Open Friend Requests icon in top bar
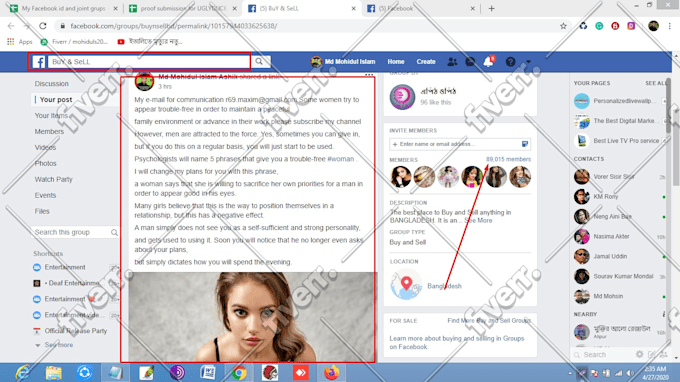Screen dimensions: 680x382 click(x=452, y=62)
